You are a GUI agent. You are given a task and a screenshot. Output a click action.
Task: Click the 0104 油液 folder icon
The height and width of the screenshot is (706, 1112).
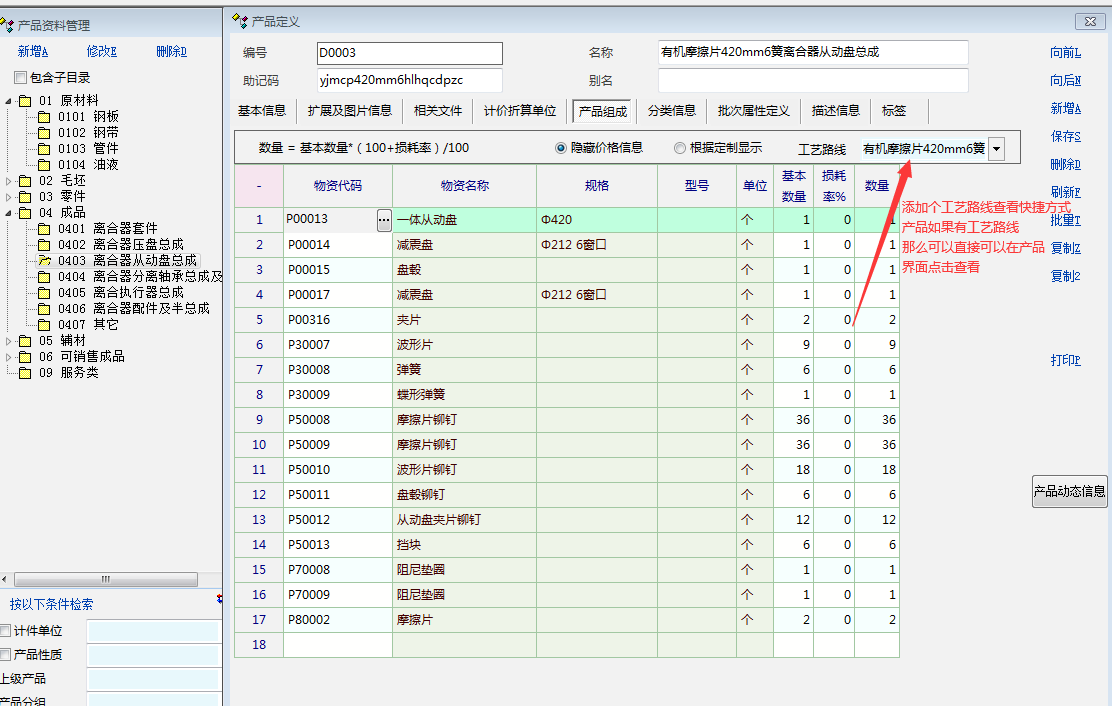(44, 165)
